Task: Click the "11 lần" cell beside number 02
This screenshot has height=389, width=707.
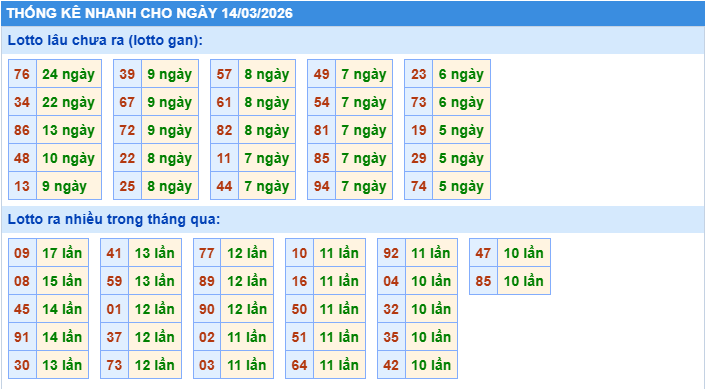Action: click(247, 337)
